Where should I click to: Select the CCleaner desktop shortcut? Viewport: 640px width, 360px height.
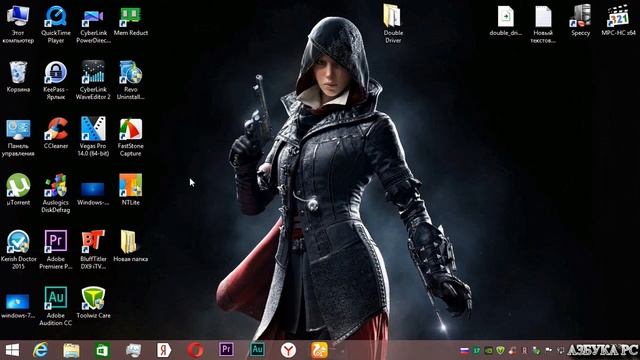click(56, 133)
